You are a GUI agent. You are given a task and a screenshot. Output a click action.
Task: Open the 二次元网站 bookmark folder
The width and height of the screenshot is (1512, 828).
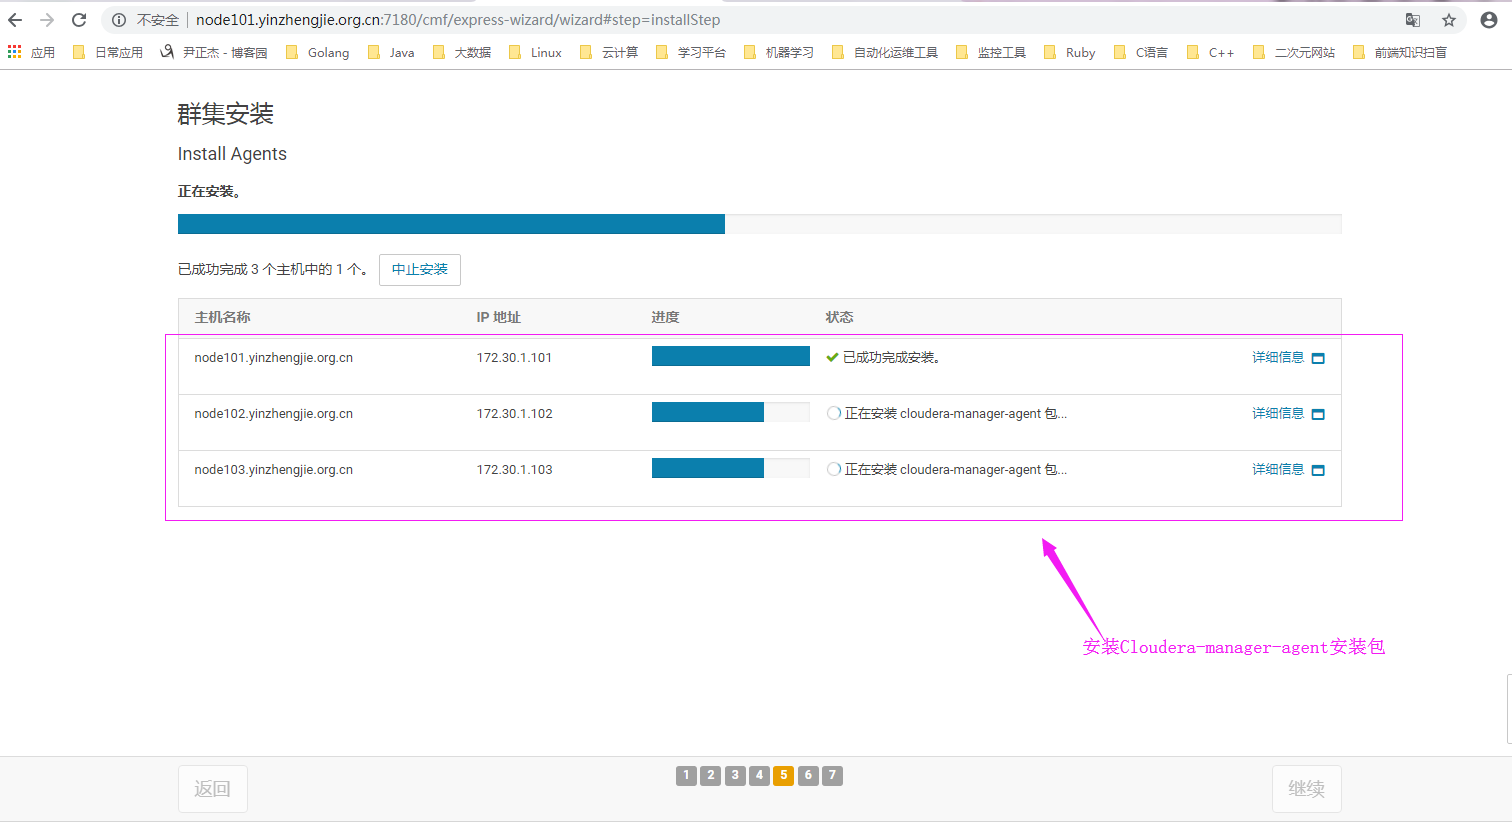coord(1294,52)
